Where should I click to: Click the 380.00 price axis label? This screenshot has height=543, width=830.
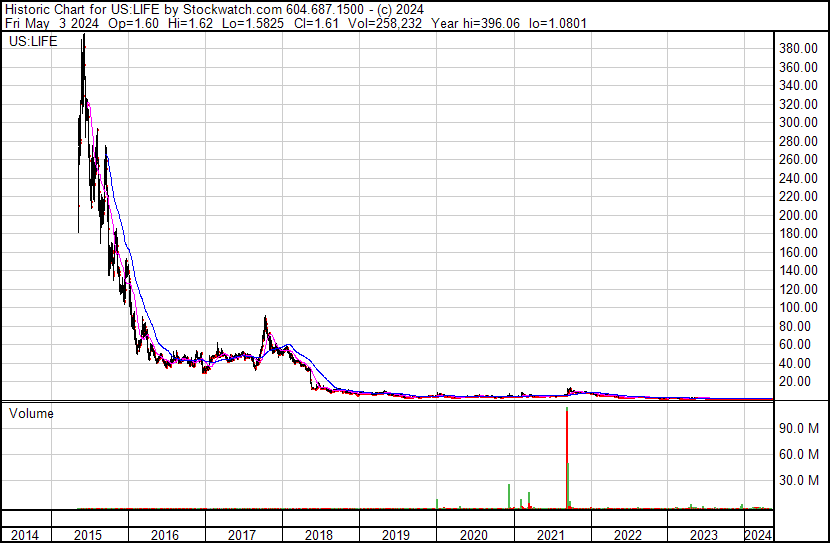pyautogui.click(x=801, y=48)
